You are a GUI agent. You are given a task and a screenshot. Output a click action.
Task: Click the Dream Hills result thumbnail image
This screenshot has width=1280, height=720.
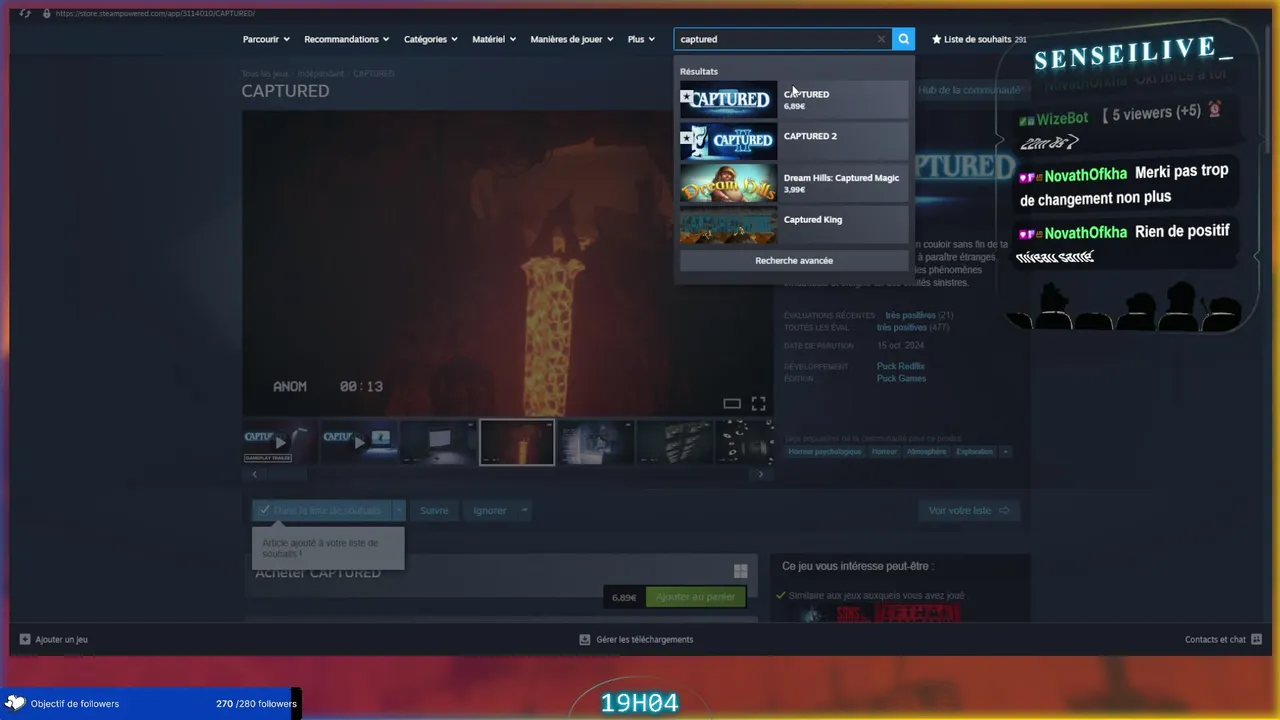click(728, 183)
